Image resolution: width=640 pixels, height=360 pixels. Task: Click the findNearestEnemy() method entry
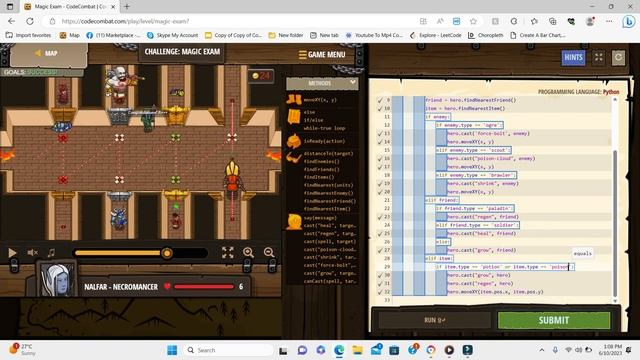[x=328, y=193]
